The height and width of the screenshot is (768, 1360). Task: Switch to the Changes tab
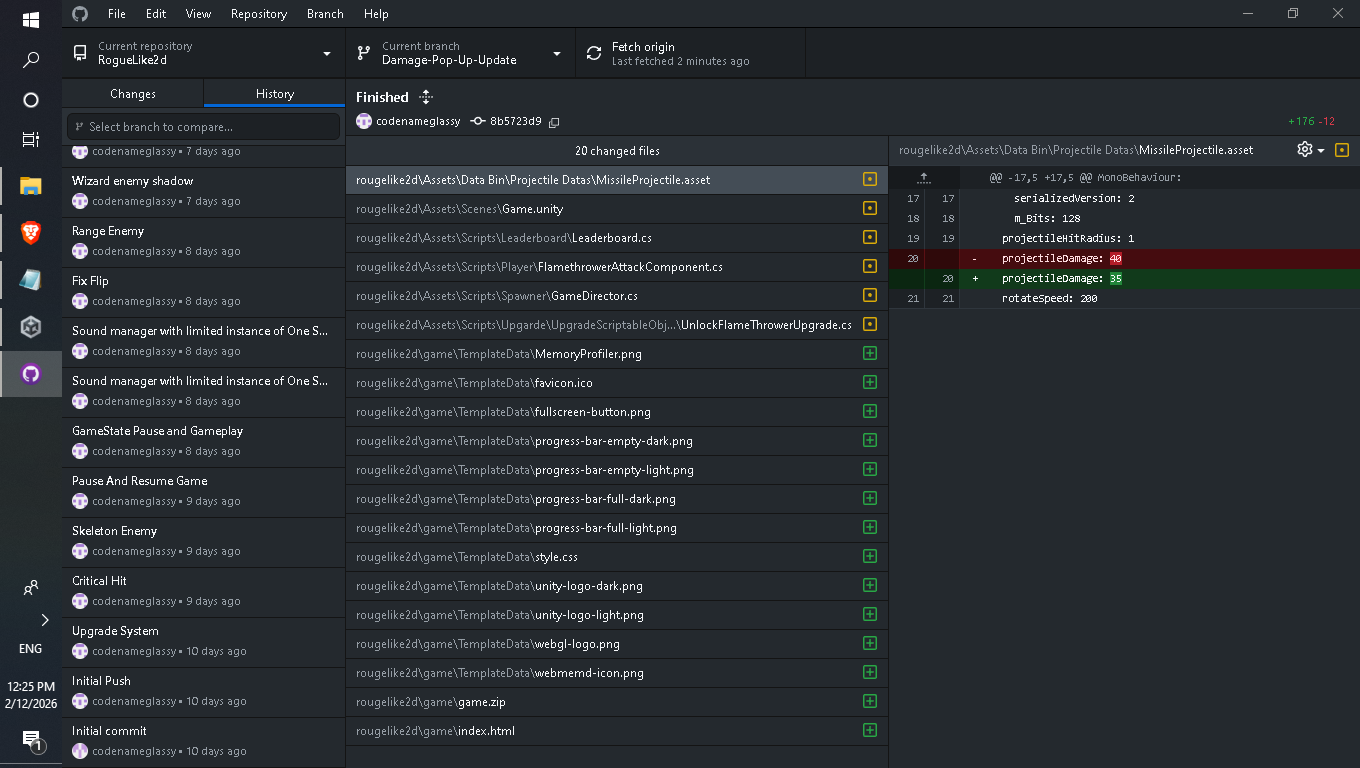pos(133,94)
